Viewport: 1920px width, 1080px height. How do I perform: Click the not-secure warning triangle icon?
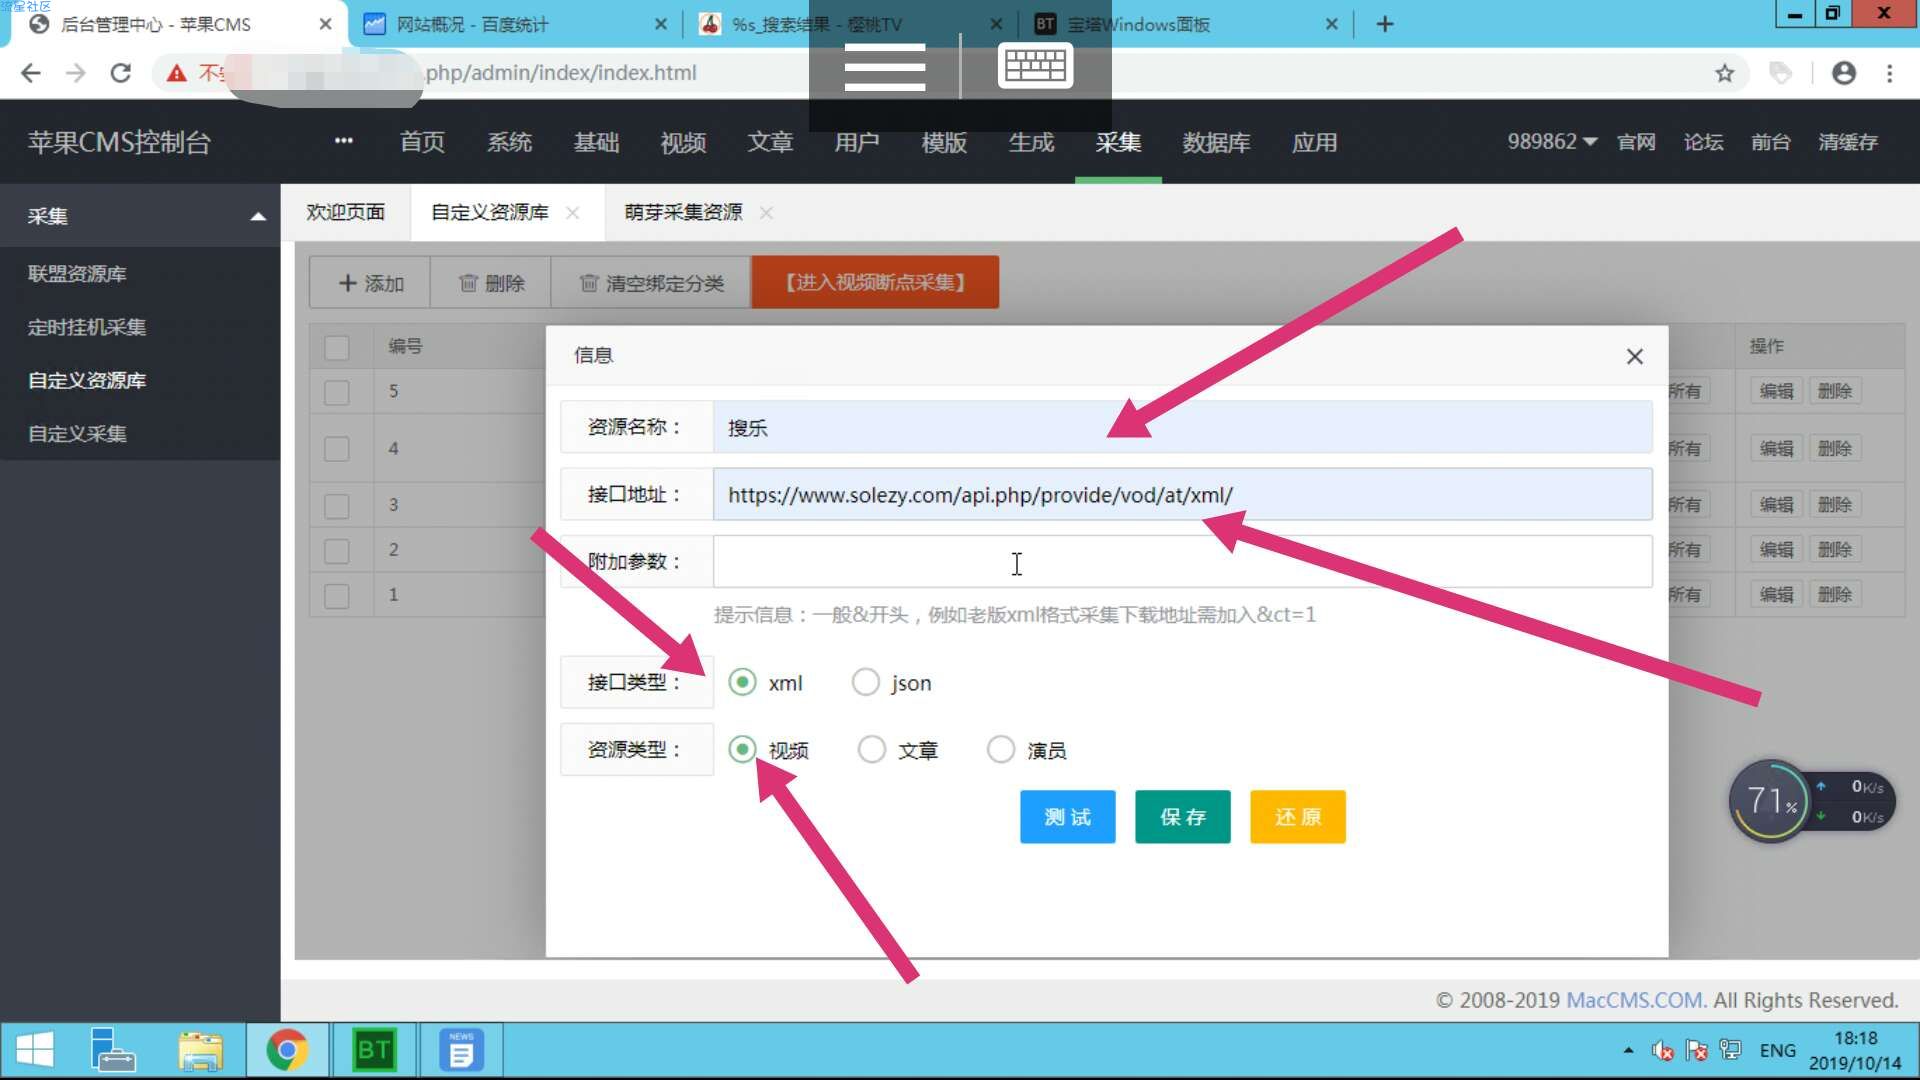tap(177, 73)
